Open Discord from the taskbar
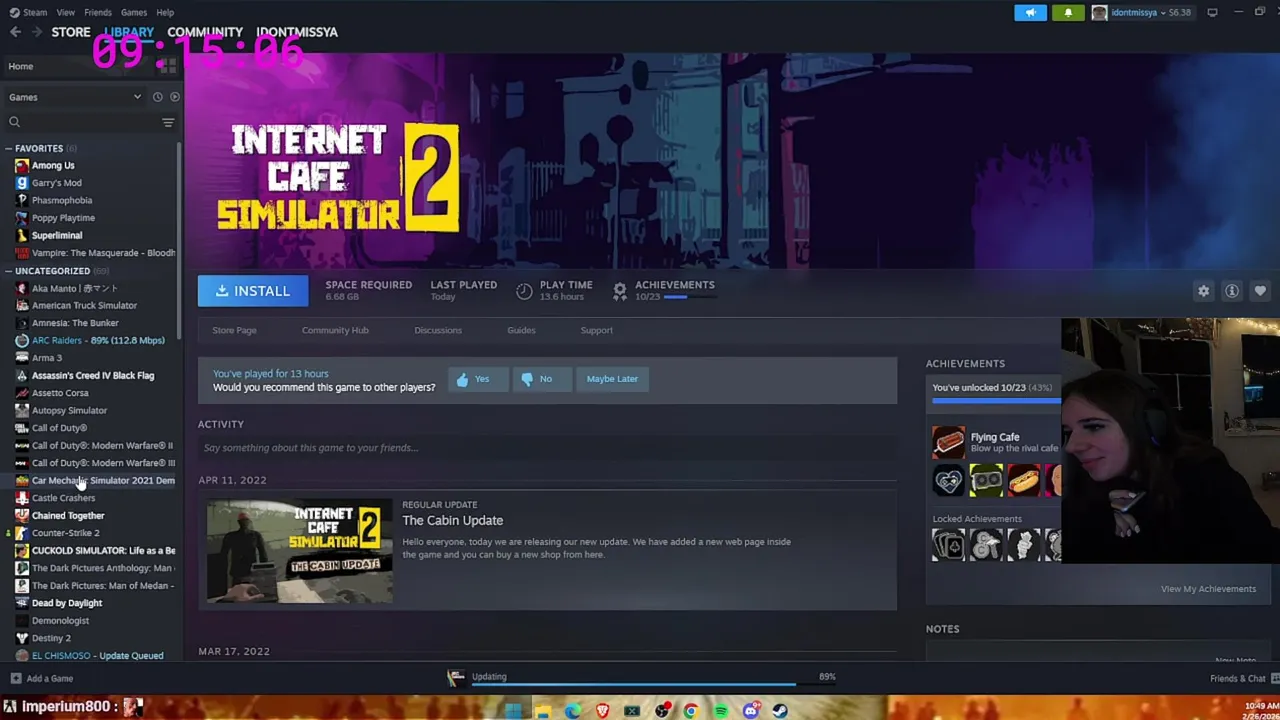The width and height of the screenshot is (1280, 720). tap(750, 711)
